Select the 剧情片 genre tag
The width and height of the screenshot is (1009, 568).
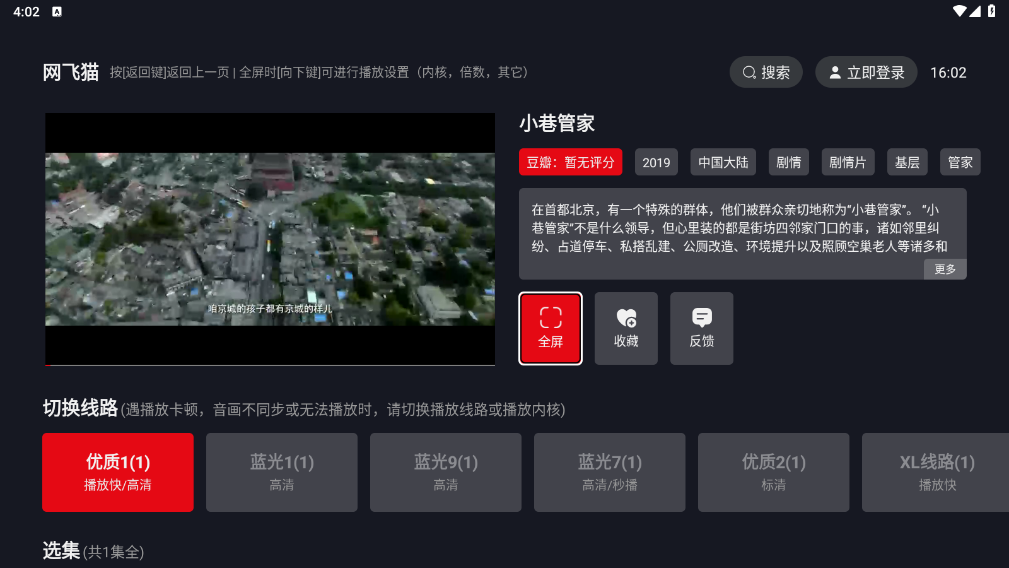[848, 162]
